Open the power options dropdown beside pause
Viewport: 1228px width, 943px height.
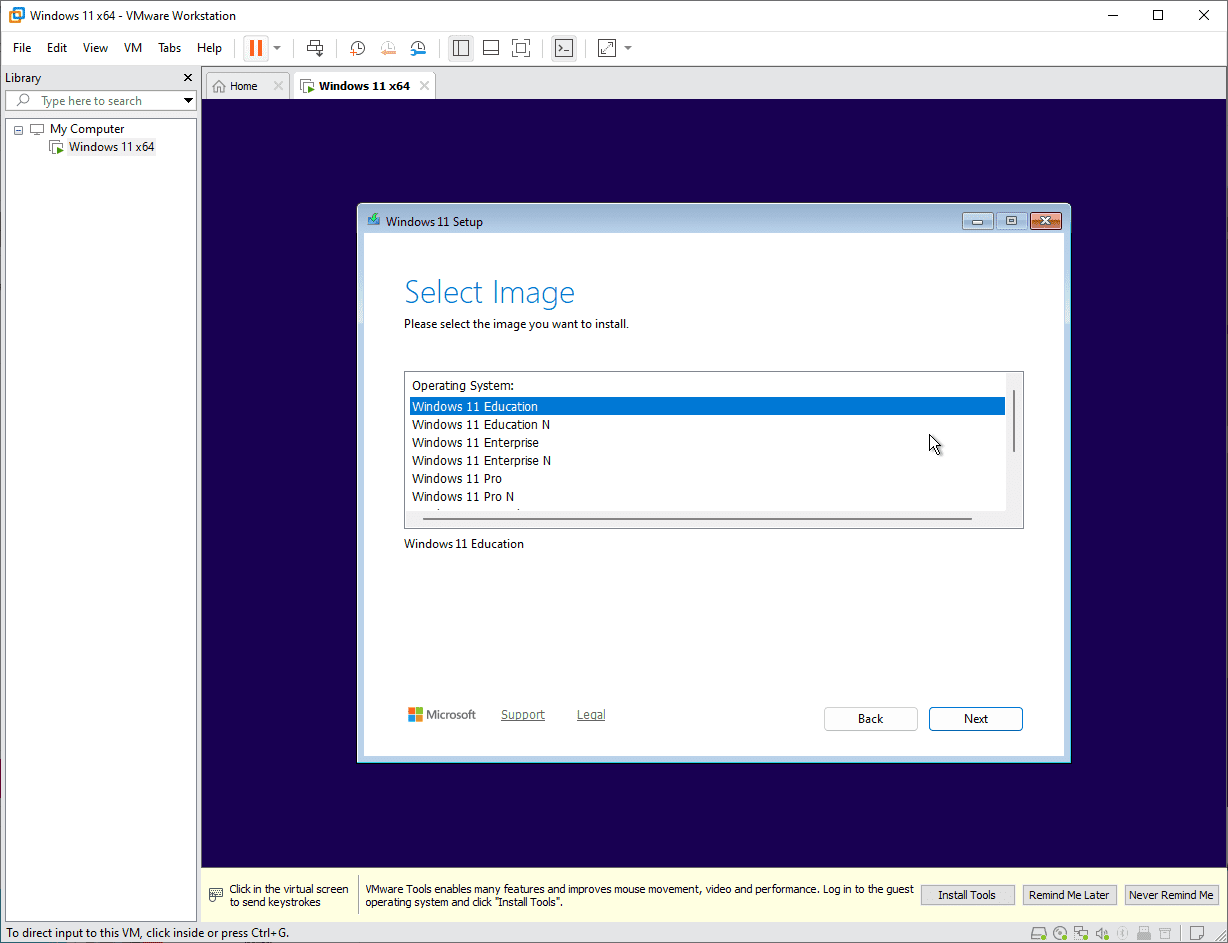[x=277, y=48]
